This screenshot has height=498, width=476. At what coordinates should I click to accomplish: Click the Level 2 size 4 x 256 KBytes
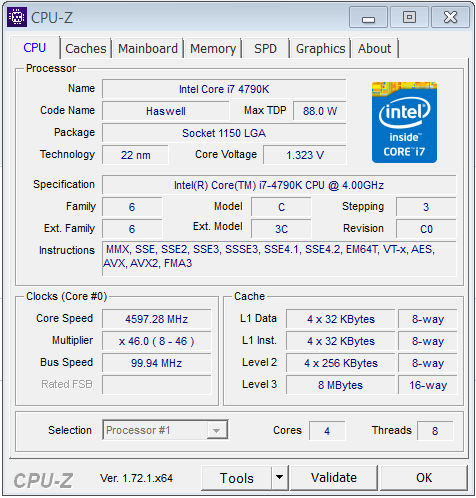click(341, 363)
